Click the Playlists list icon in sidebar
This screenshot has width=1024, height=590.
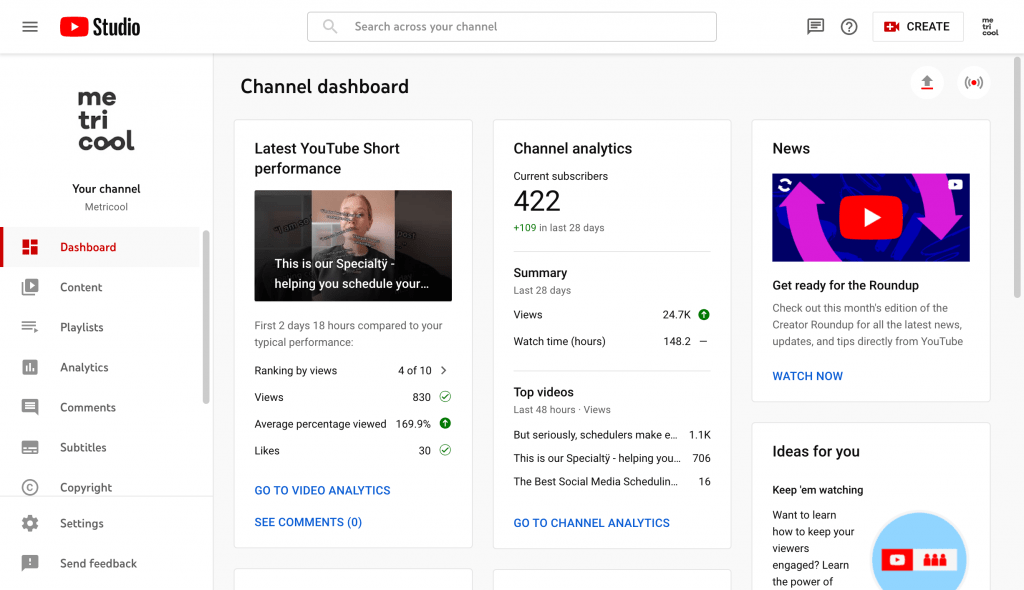tap(30, 327)
